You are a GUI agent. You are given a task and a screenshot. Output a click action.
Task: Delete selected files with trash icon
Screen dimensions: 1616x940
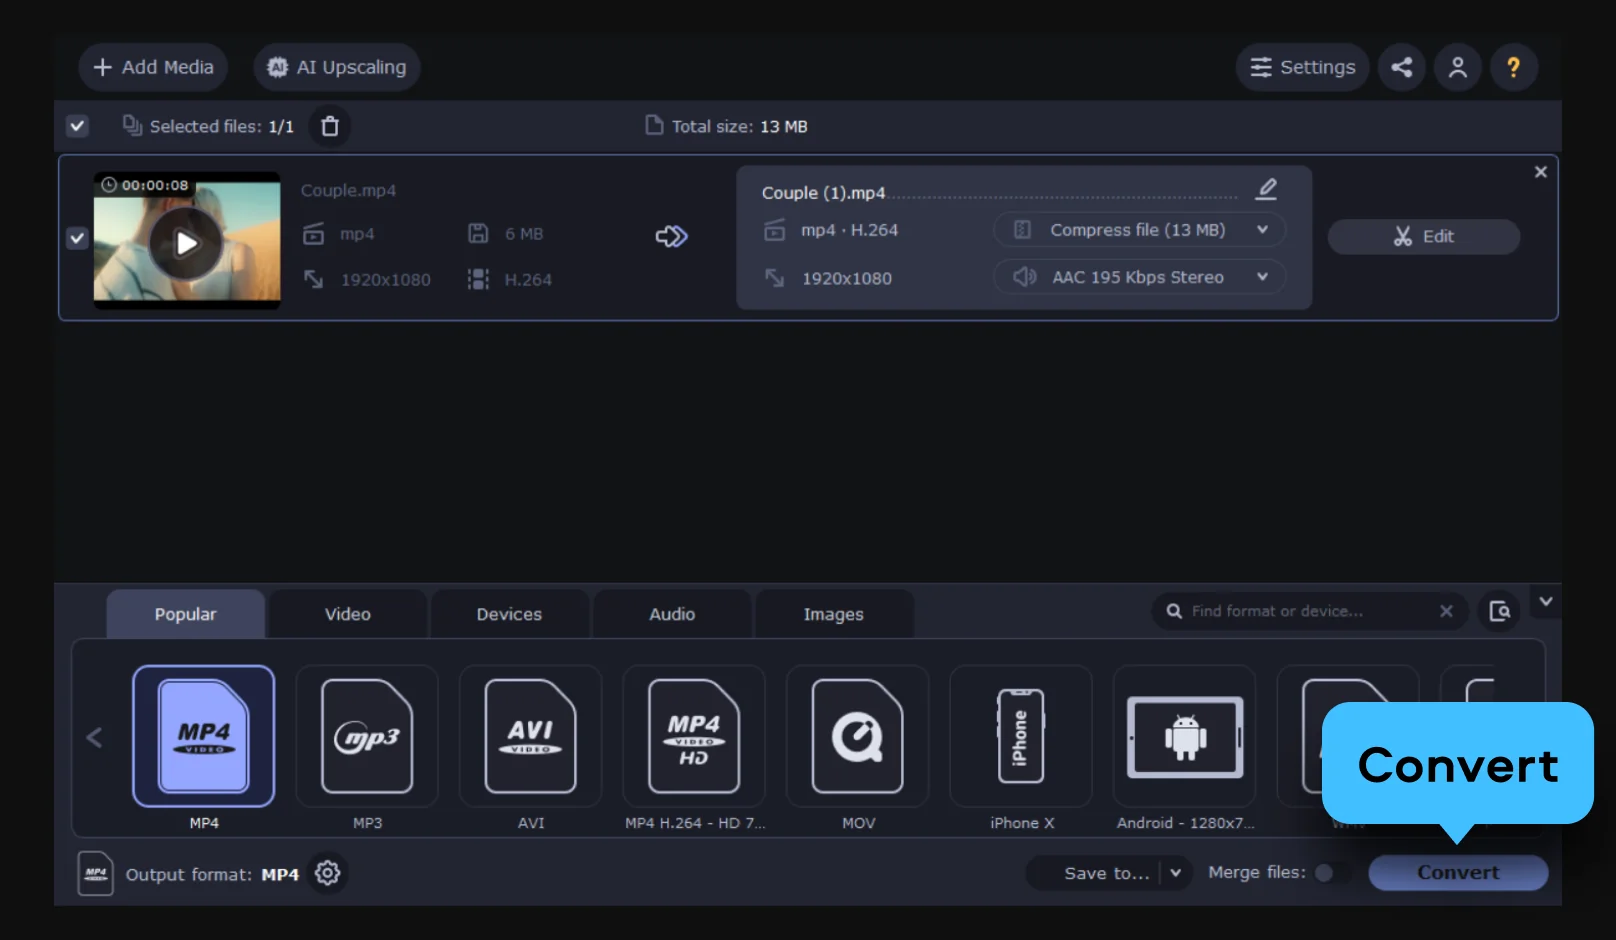point(330,126)
